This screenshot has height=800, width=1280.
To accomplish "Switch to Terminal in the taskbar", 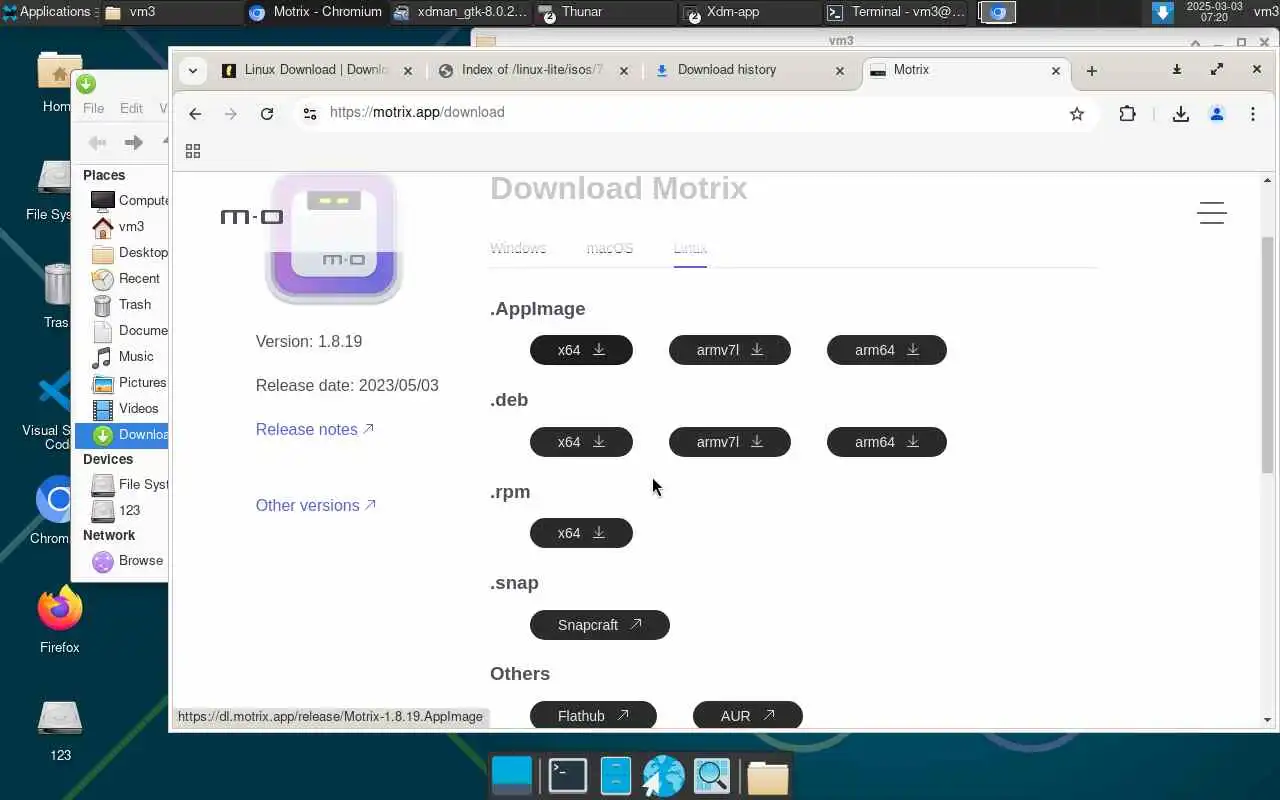I will coord(896,12).
